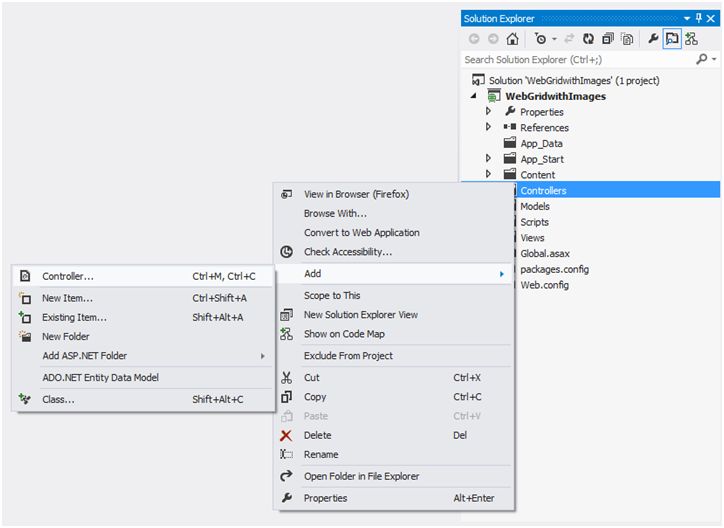The image size is (724, 528).
Task: Click the red X Delete icon
Action: [x=286, y=435]
